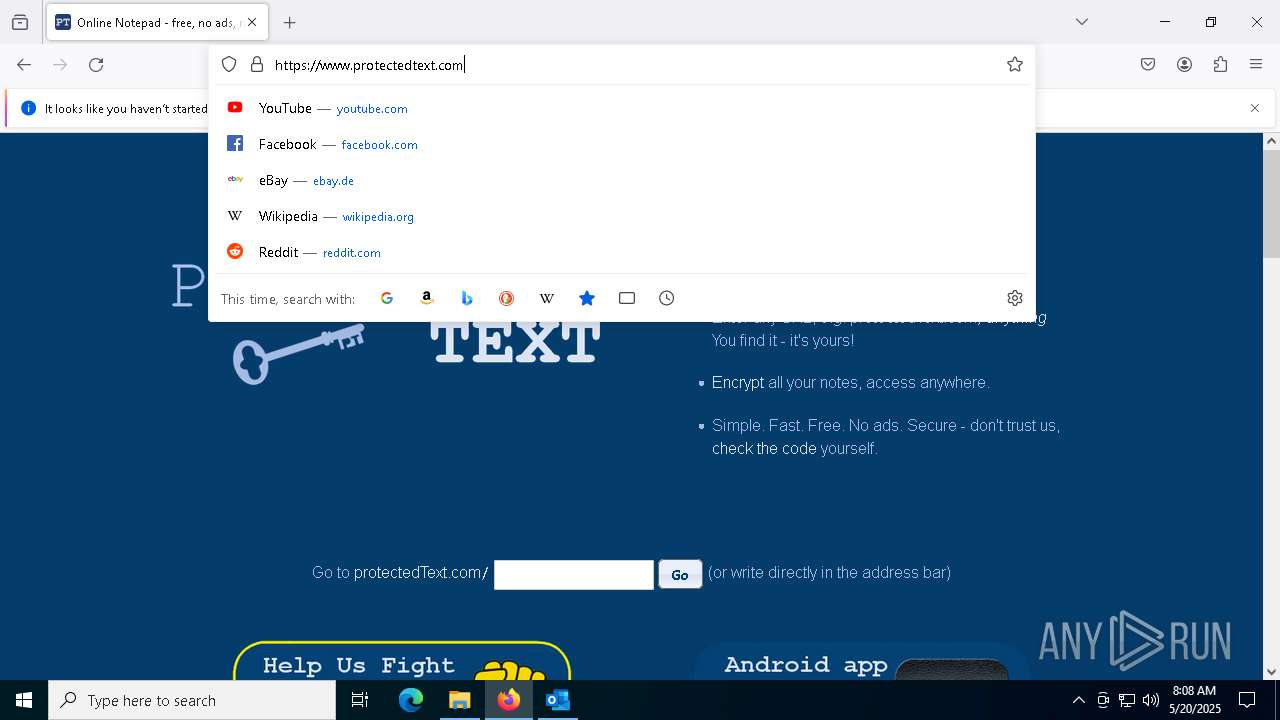Viewport: 1280px width, 720px height.
Task: Click the taskbar search box
Action: coord(192,700)
